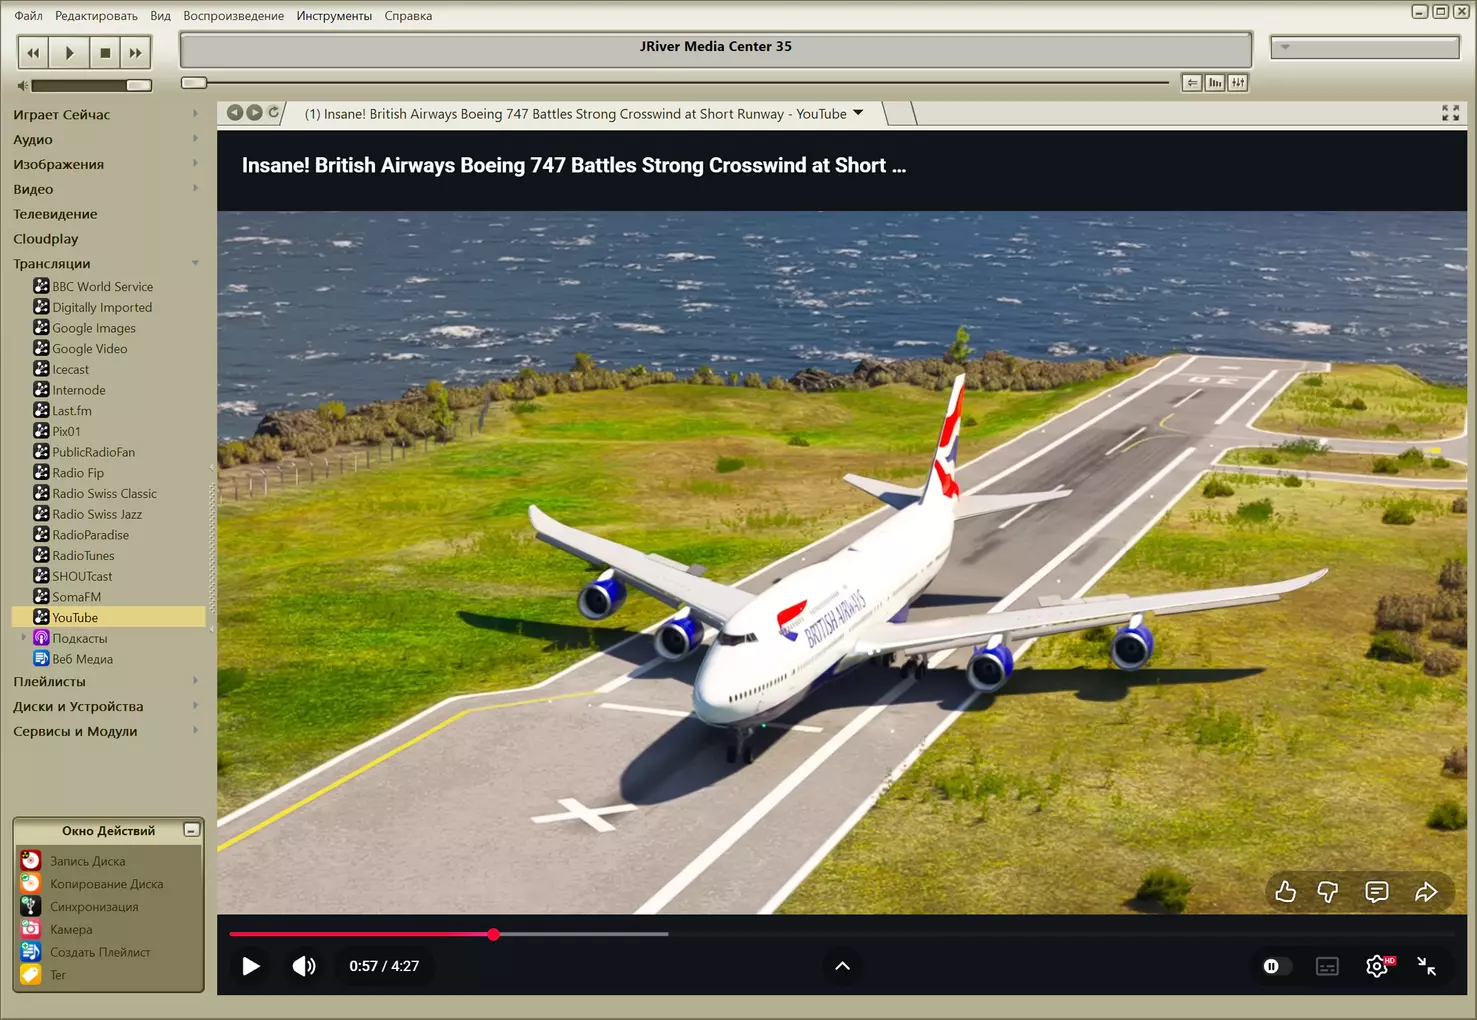
Task: Select the YouTube tree item
Action: tap(108, 618)
